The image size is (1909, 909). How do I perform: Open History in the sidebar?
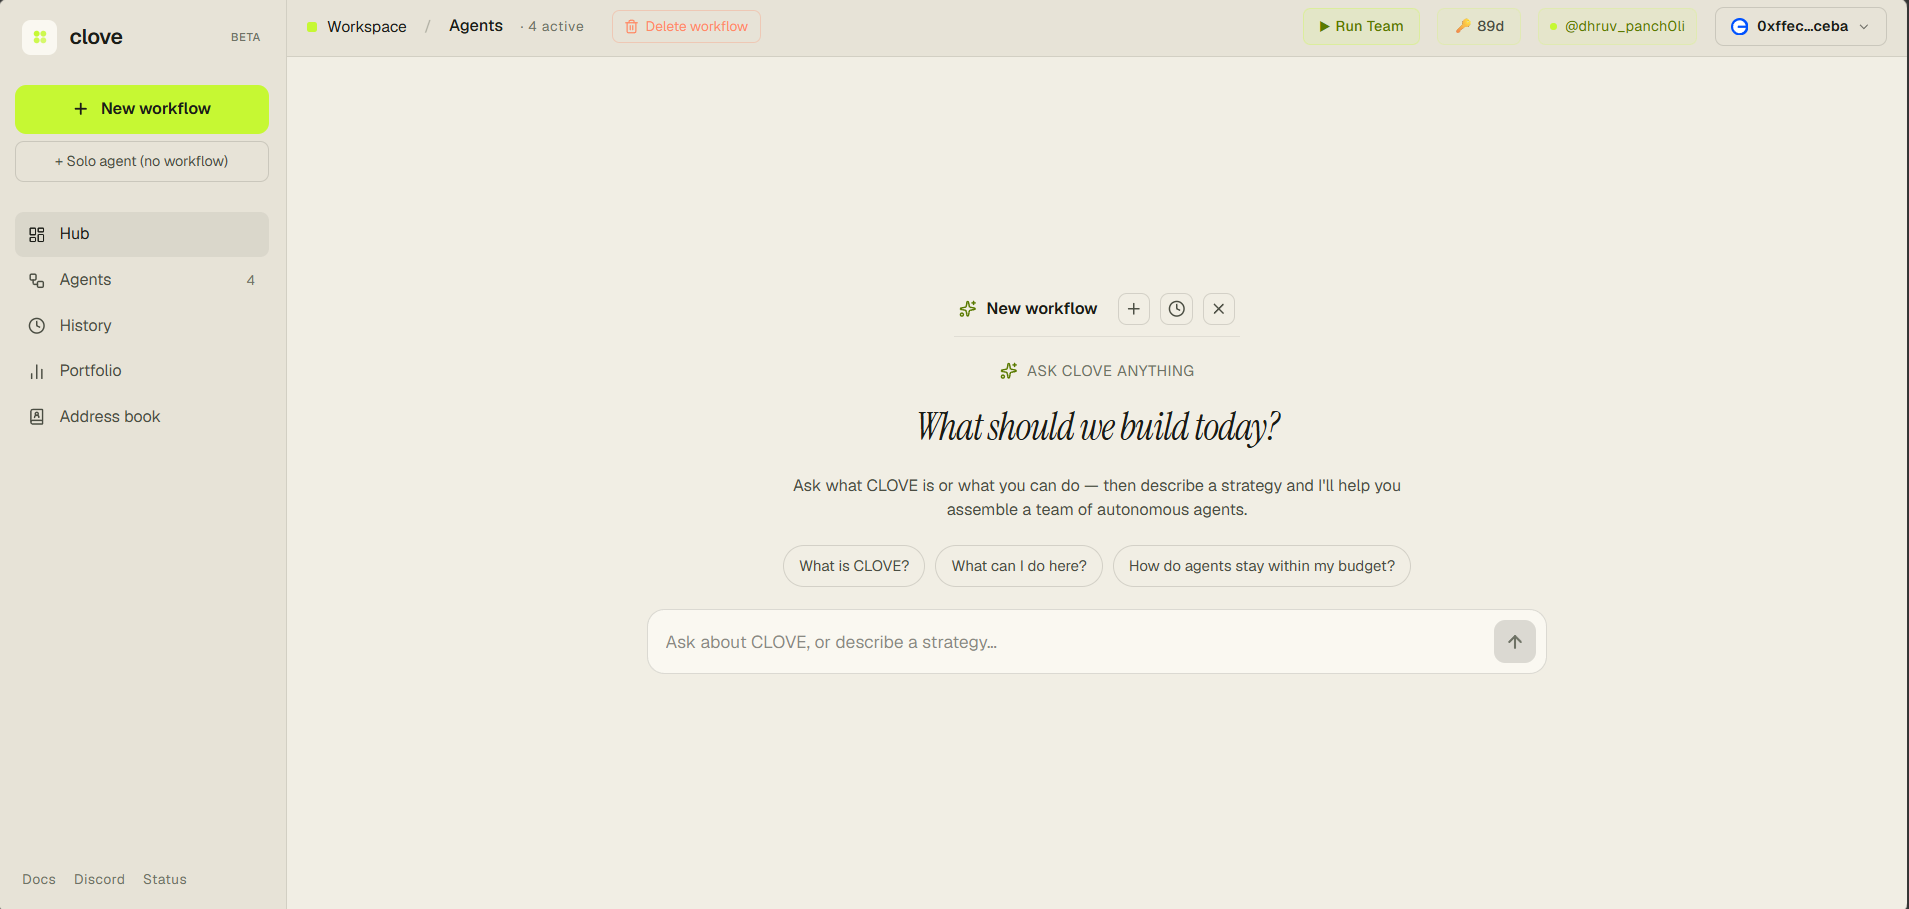click(x=142, y=326)
